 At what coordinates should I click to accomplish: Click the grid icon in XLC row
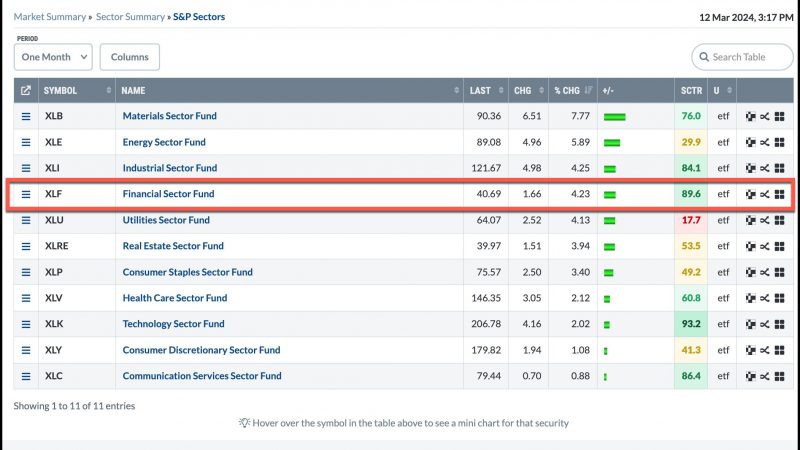[780, 377]
